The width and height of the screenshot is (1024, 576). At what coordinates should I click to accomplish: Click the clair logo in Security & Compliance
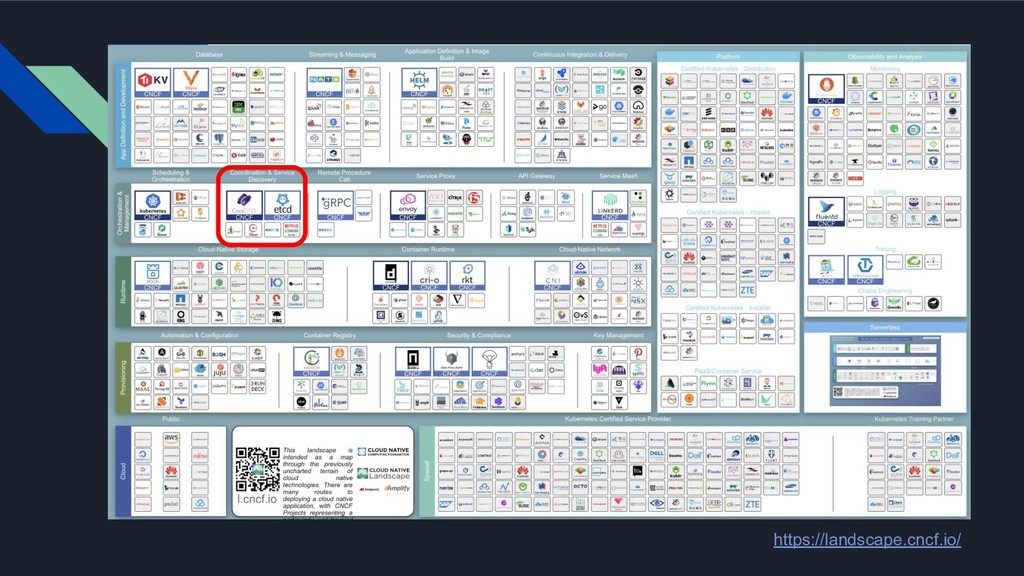click(536, 370)
